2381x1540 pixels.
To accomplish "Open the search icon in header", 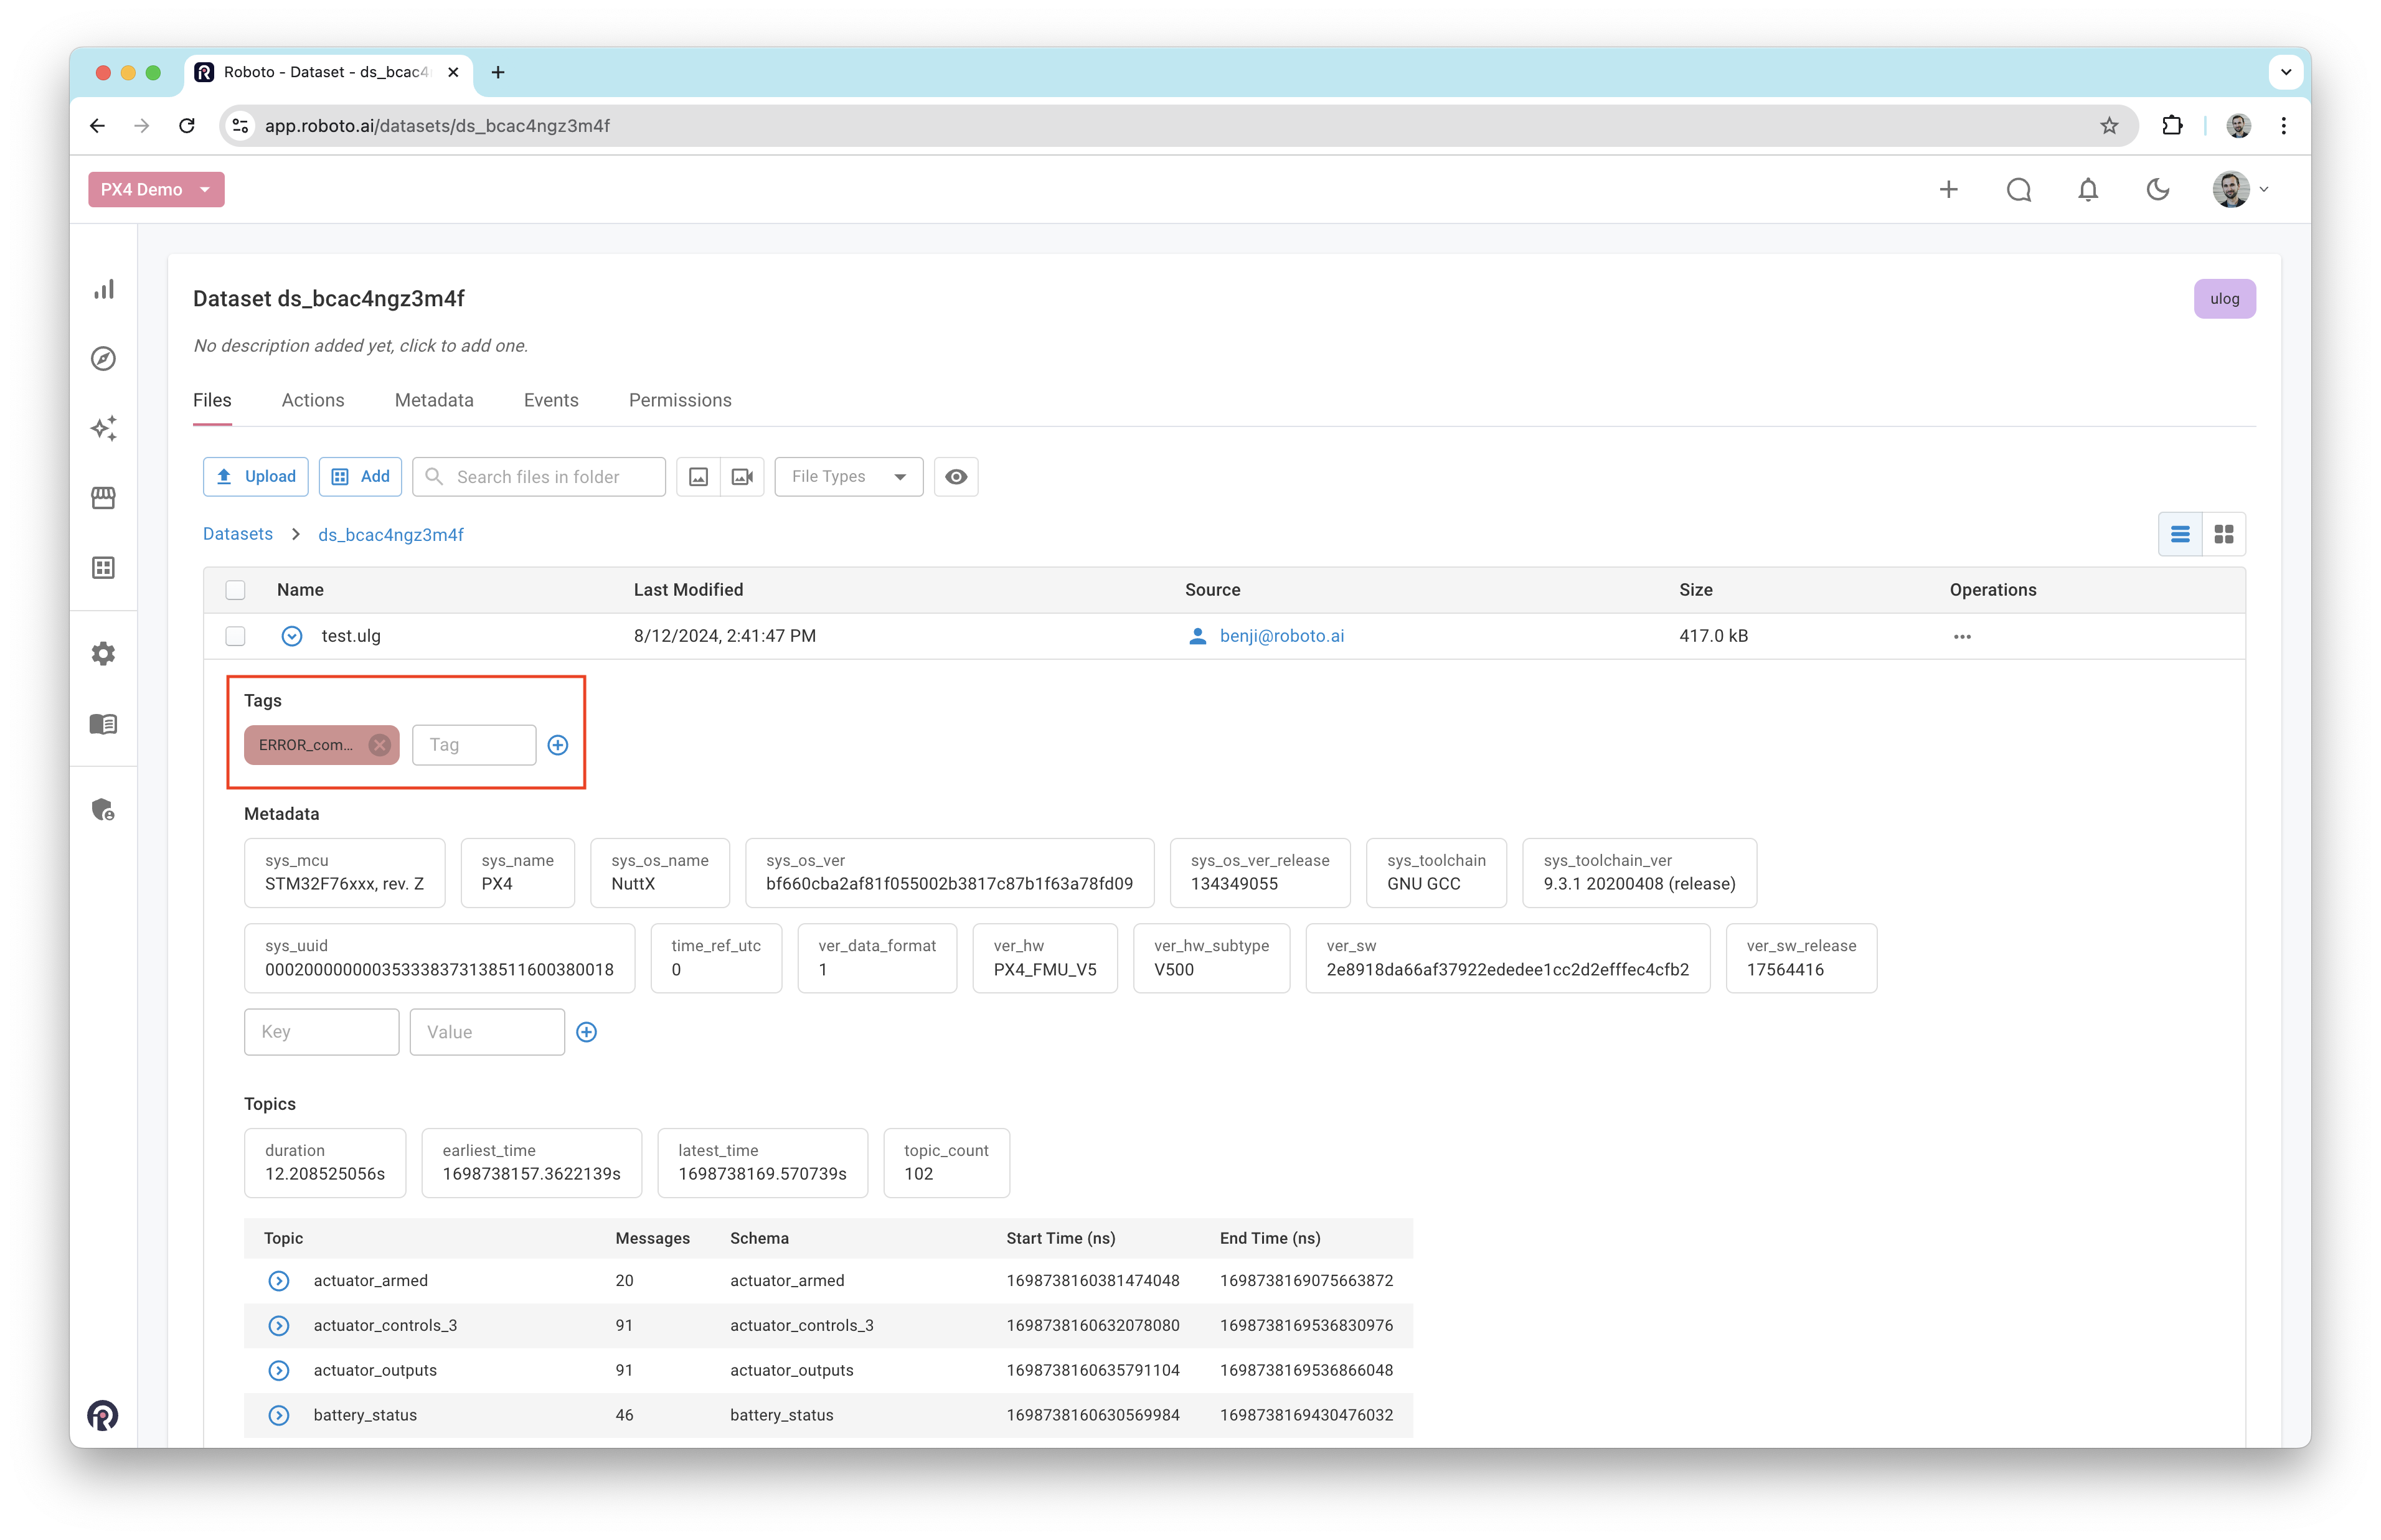I will (x=2019, y=190).
